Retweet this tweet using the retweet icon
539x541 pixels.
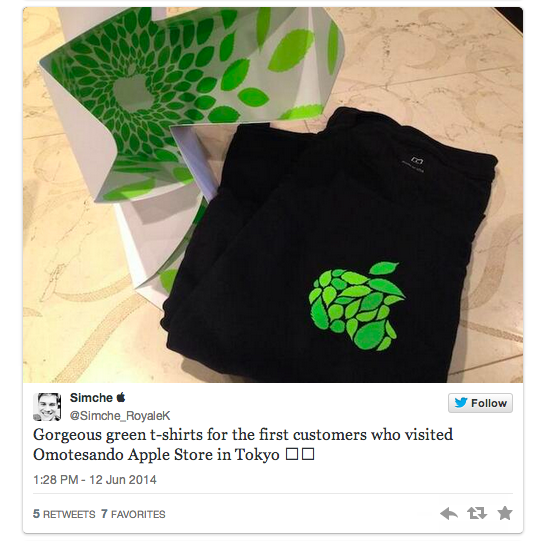point(477,513)
